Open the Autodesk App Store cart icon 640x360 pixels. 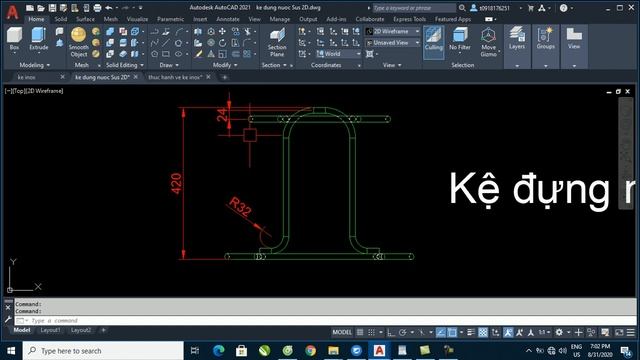[531, 8]
